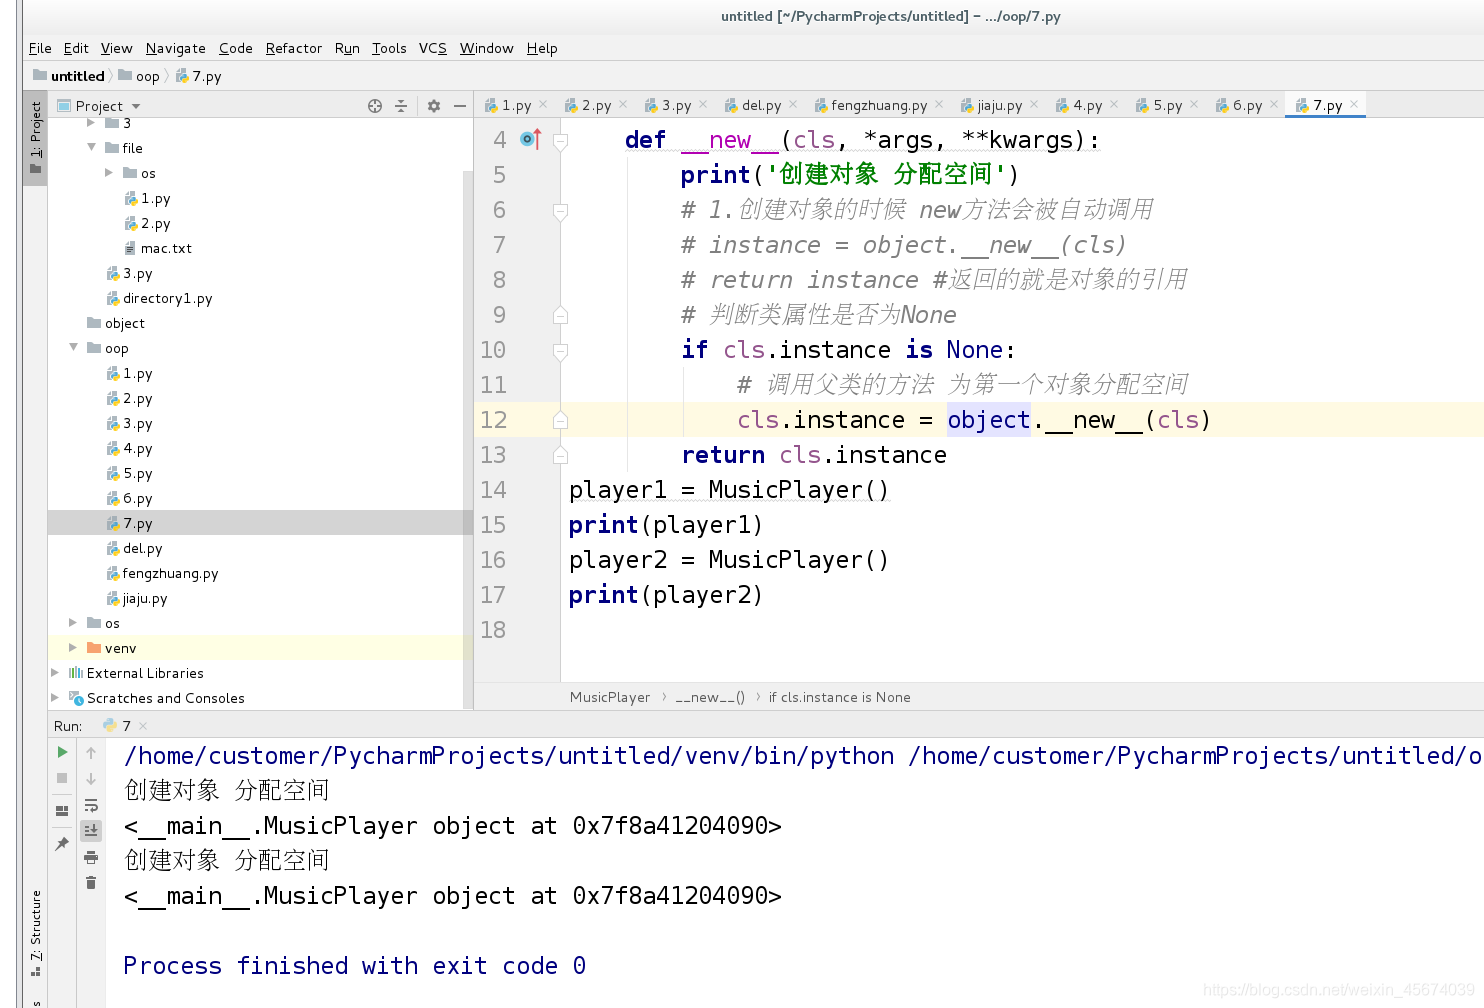Open 1: Project tool window stripe button
The height and width of the screenshot is (1008, 1484).
pos(35,137)
